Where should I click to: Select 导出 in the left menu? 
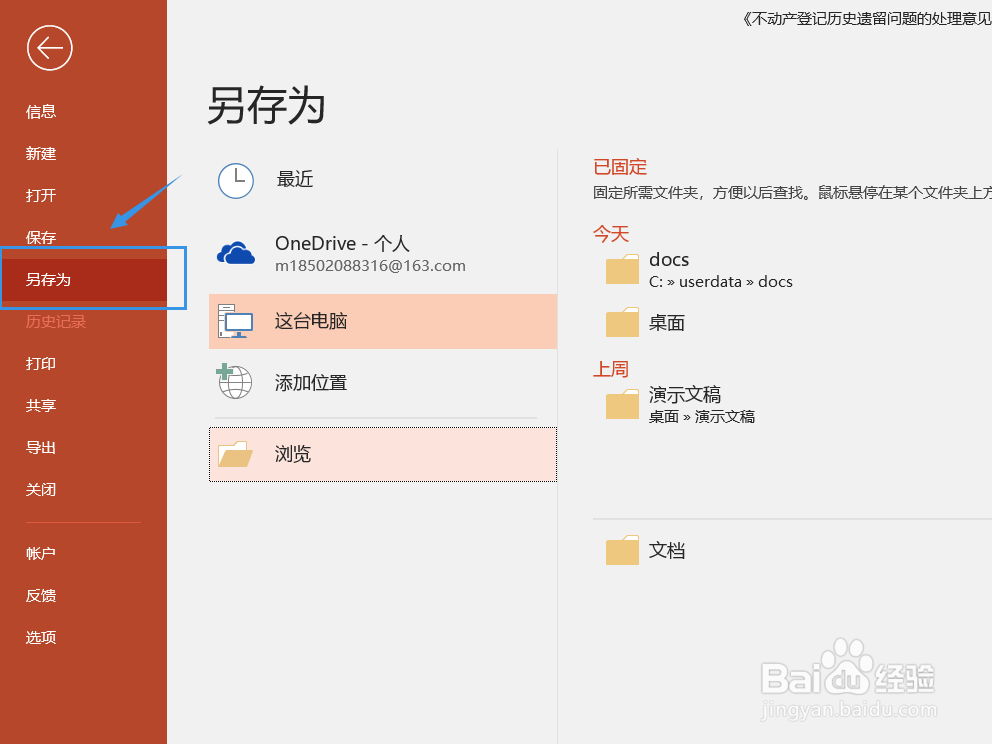click(x=41, y=448)
